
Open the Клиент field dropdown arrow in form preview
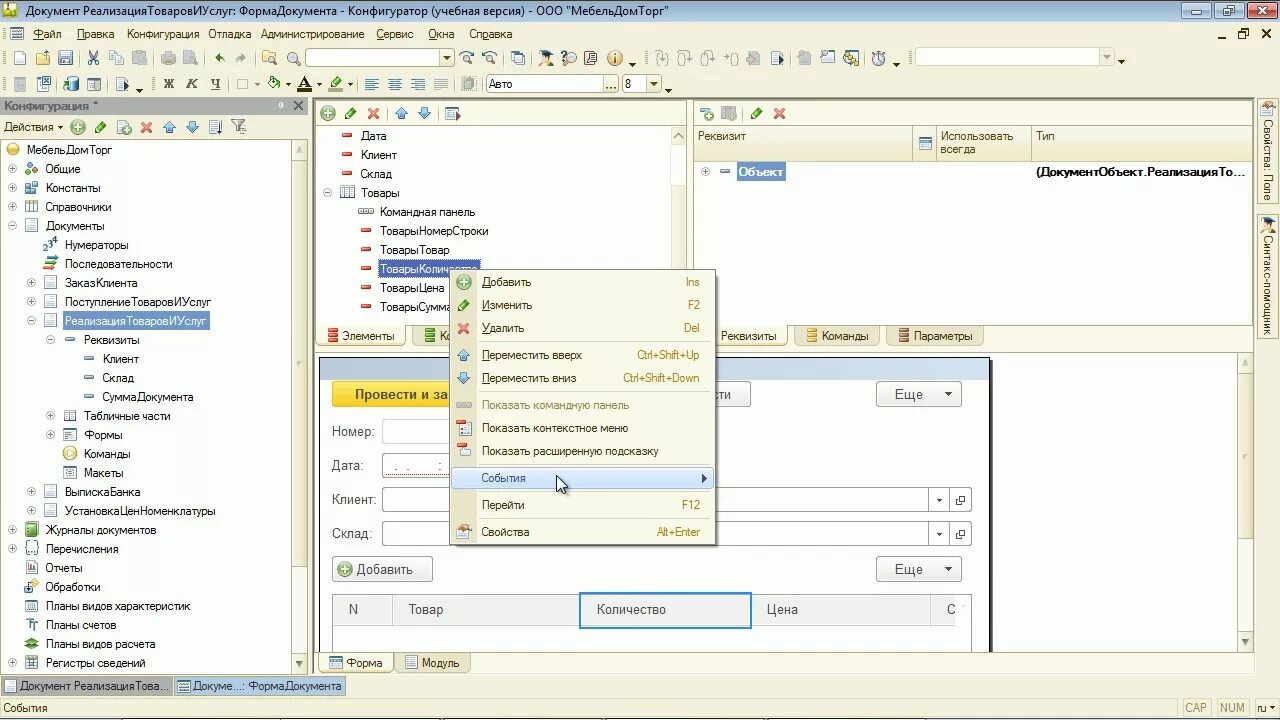939,500
